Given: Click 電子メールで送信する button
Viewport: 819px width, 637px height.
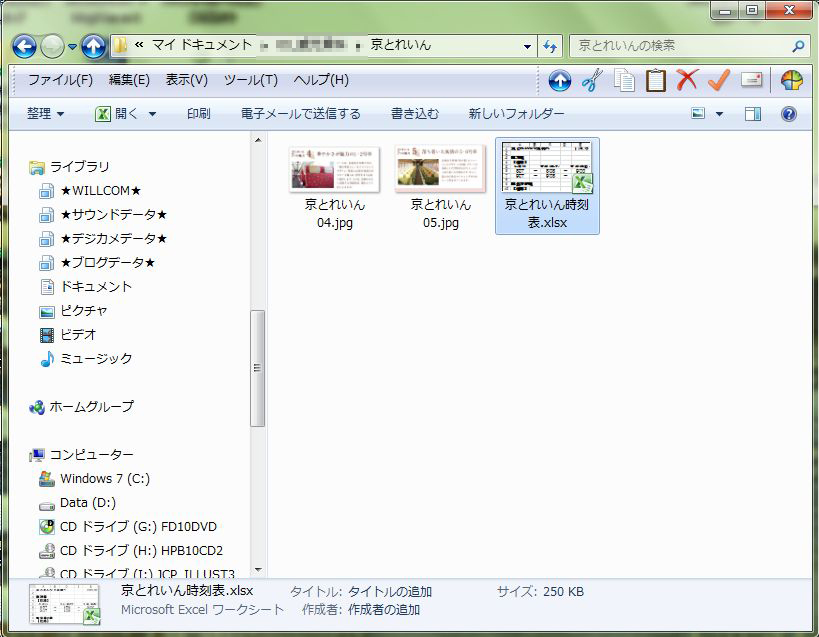Looking at the screenshot, I should [x=300, y=114].
